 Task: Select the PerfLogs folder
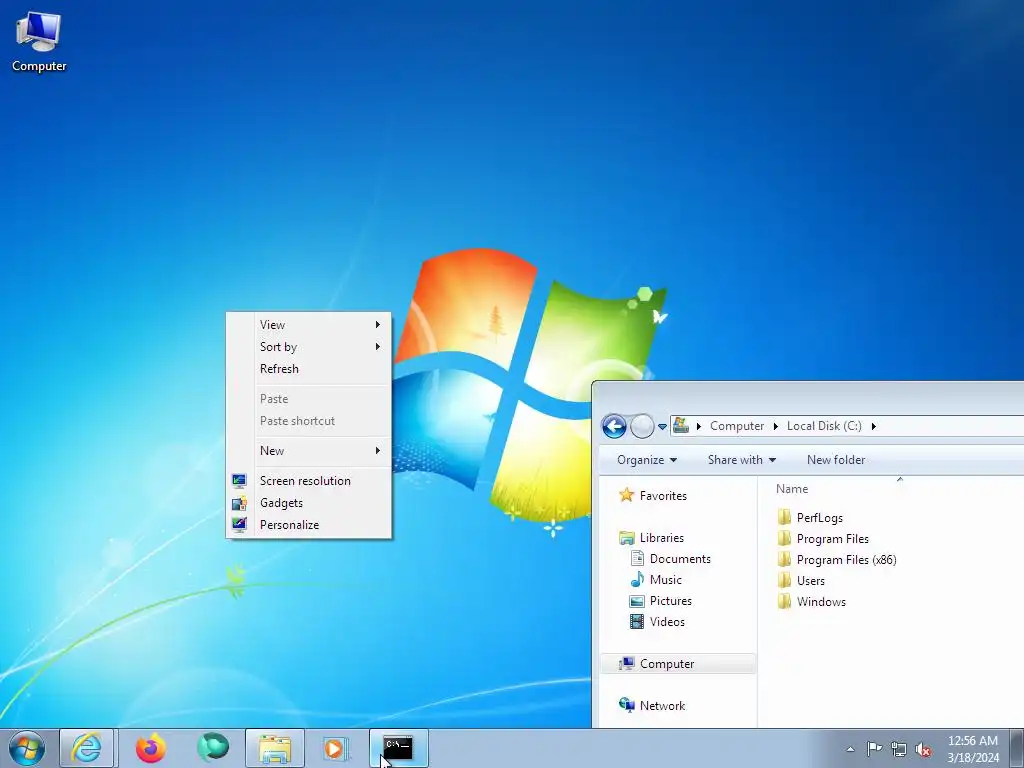point(820,518)
